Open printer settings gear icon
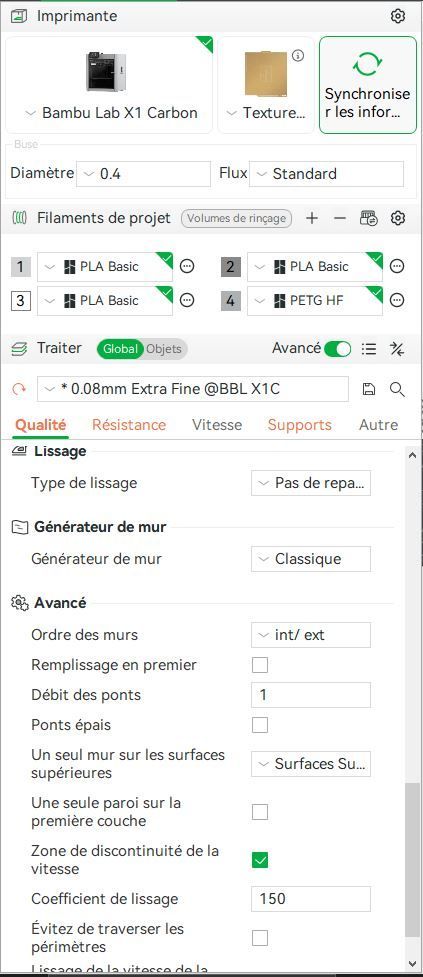 click(x=397, y=16)
